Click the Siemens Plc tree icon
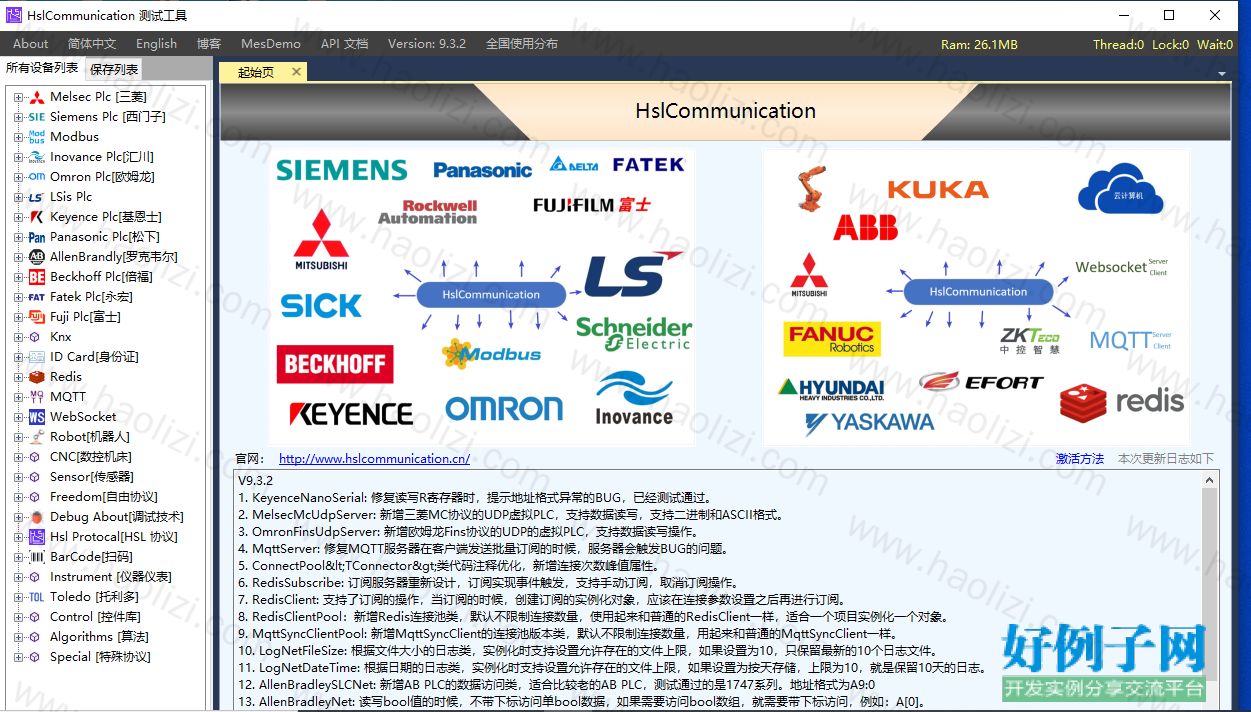Screen dimensions: 1251x712 coord(36,117)
